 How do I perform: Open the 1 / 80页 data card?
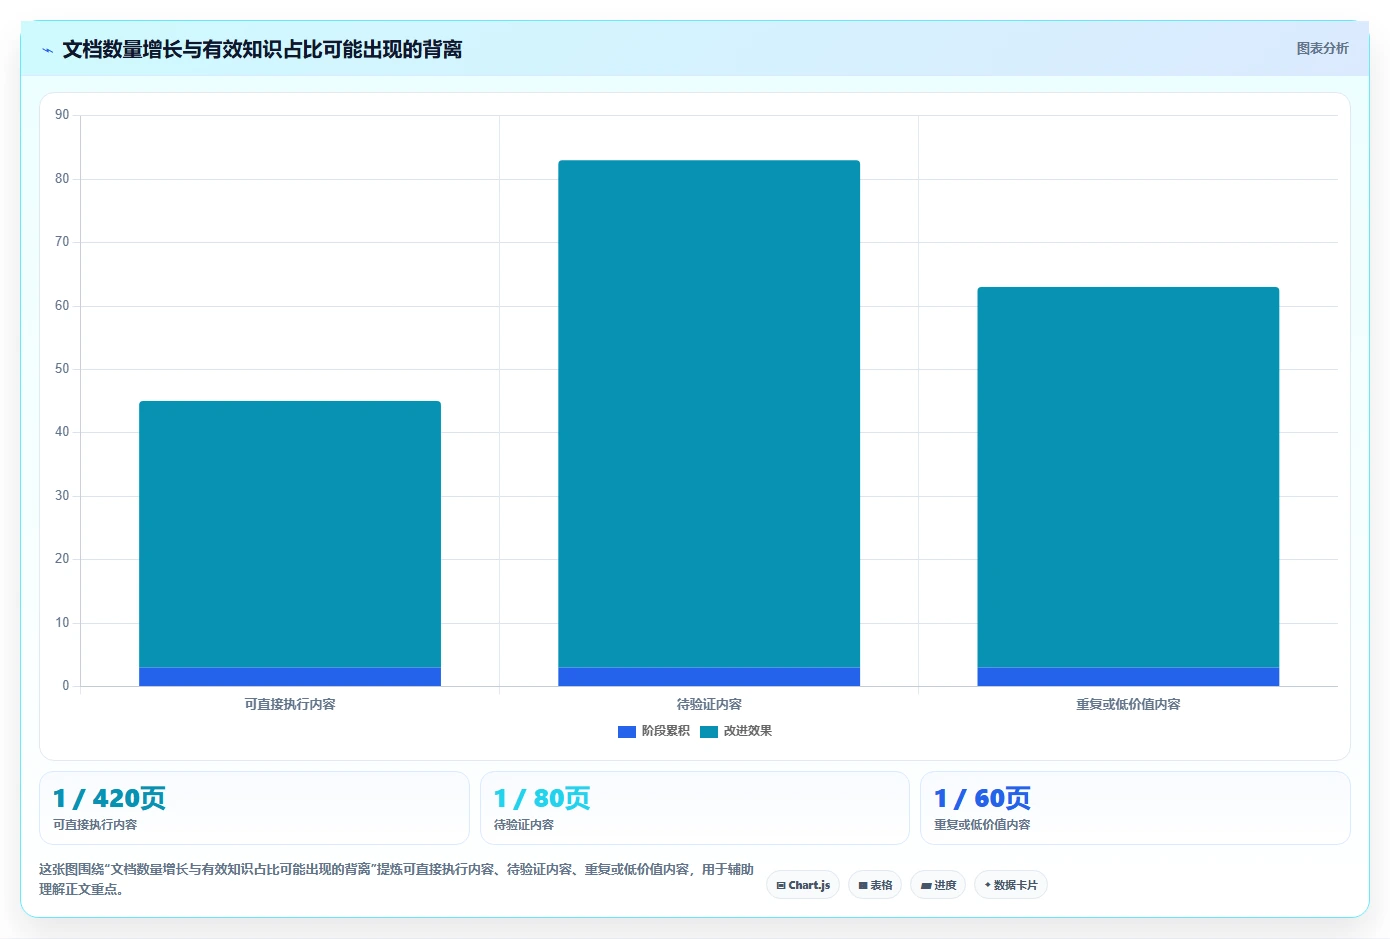click(x=695, y=808)
